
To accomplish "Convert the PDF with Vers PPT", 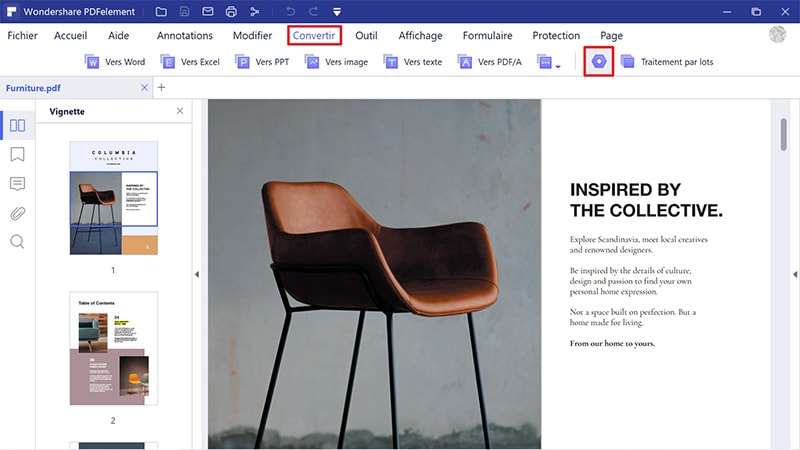I will click(x=262, y=62).
